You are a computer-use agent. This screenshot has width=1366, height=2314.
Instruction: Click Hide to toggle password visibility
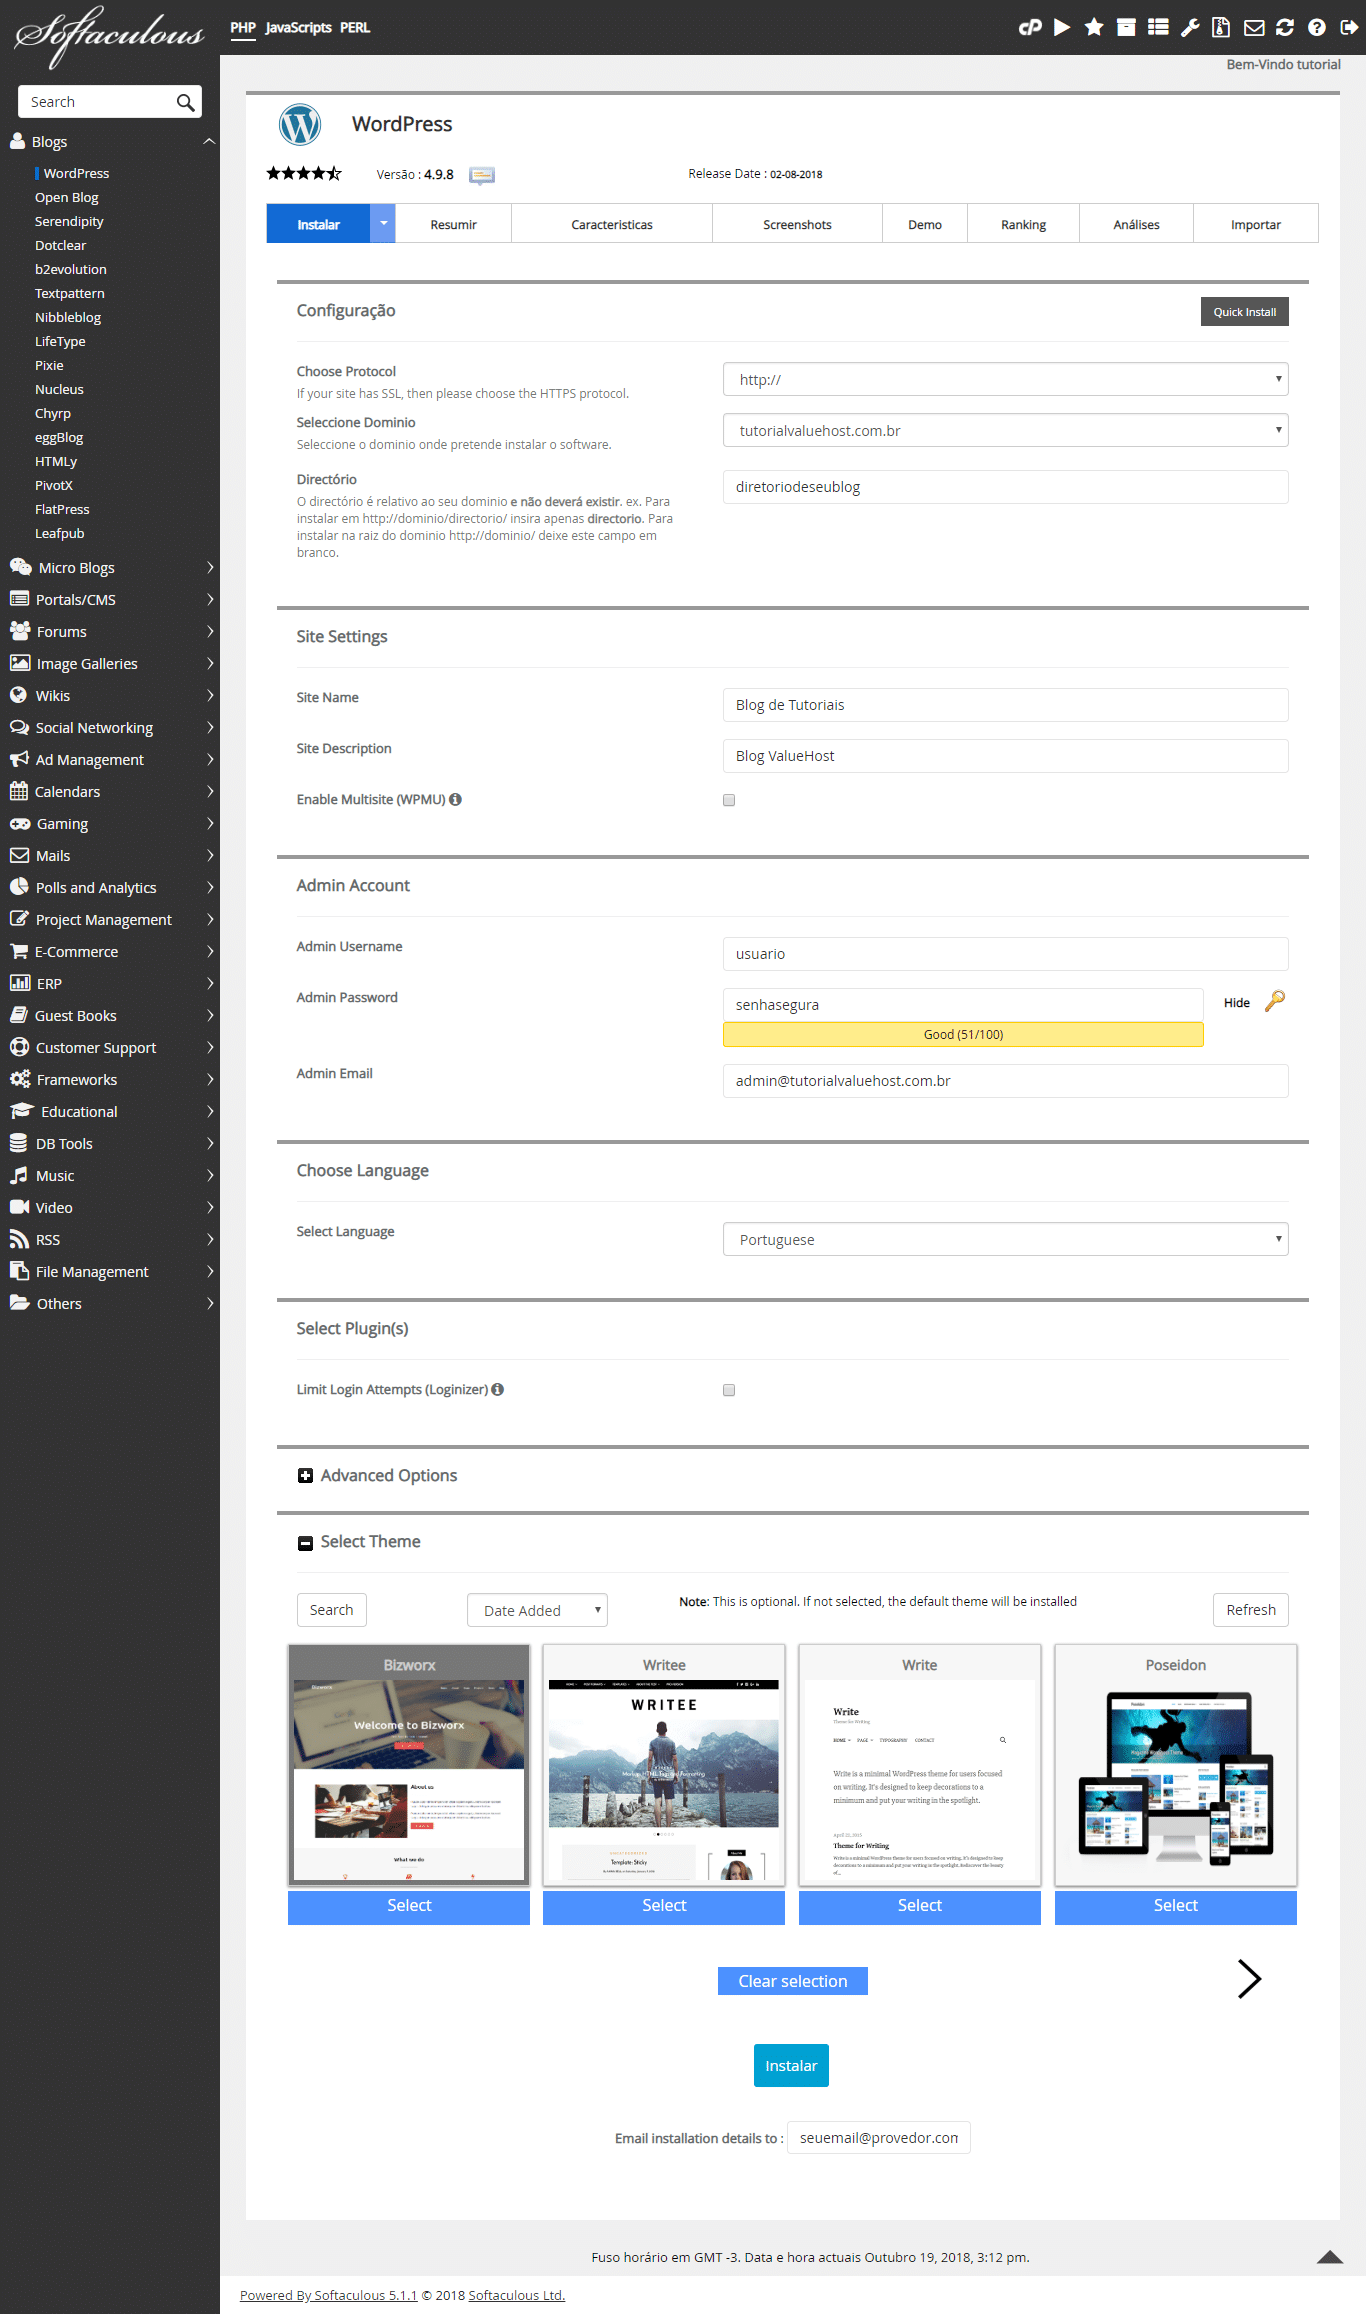(1237, 1003)
